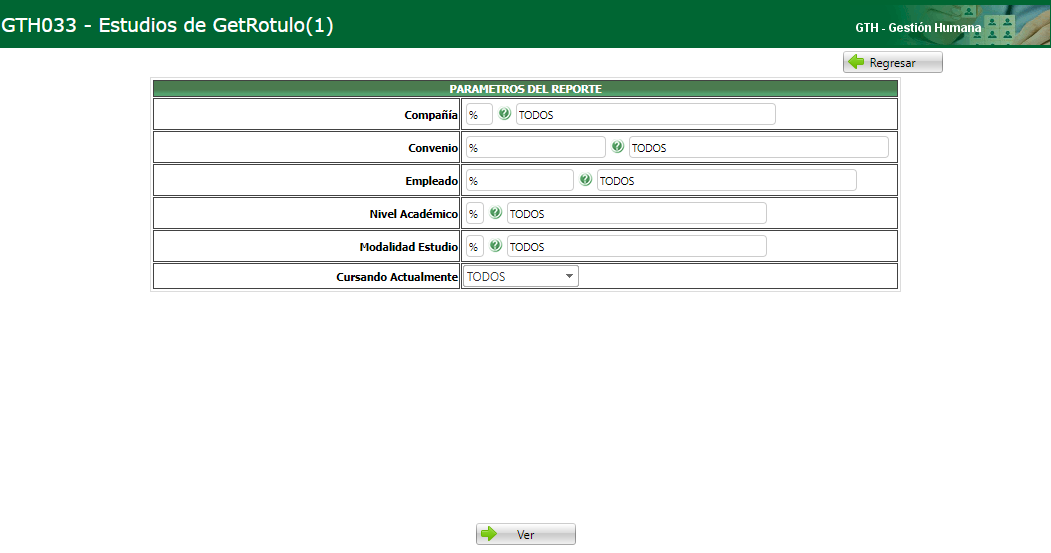Focus the Compañía code field
The image size is (1051, 553).
tap(479, 115)
